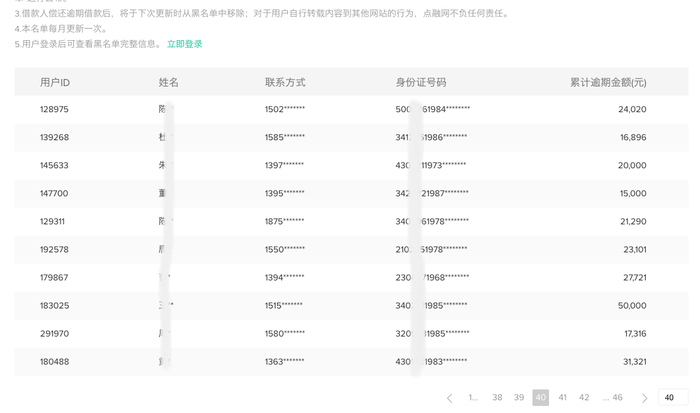Jump to page 39 in pagination
This screenshot has width=700, height=413.
pyautogui.click(x=518, y=397)
